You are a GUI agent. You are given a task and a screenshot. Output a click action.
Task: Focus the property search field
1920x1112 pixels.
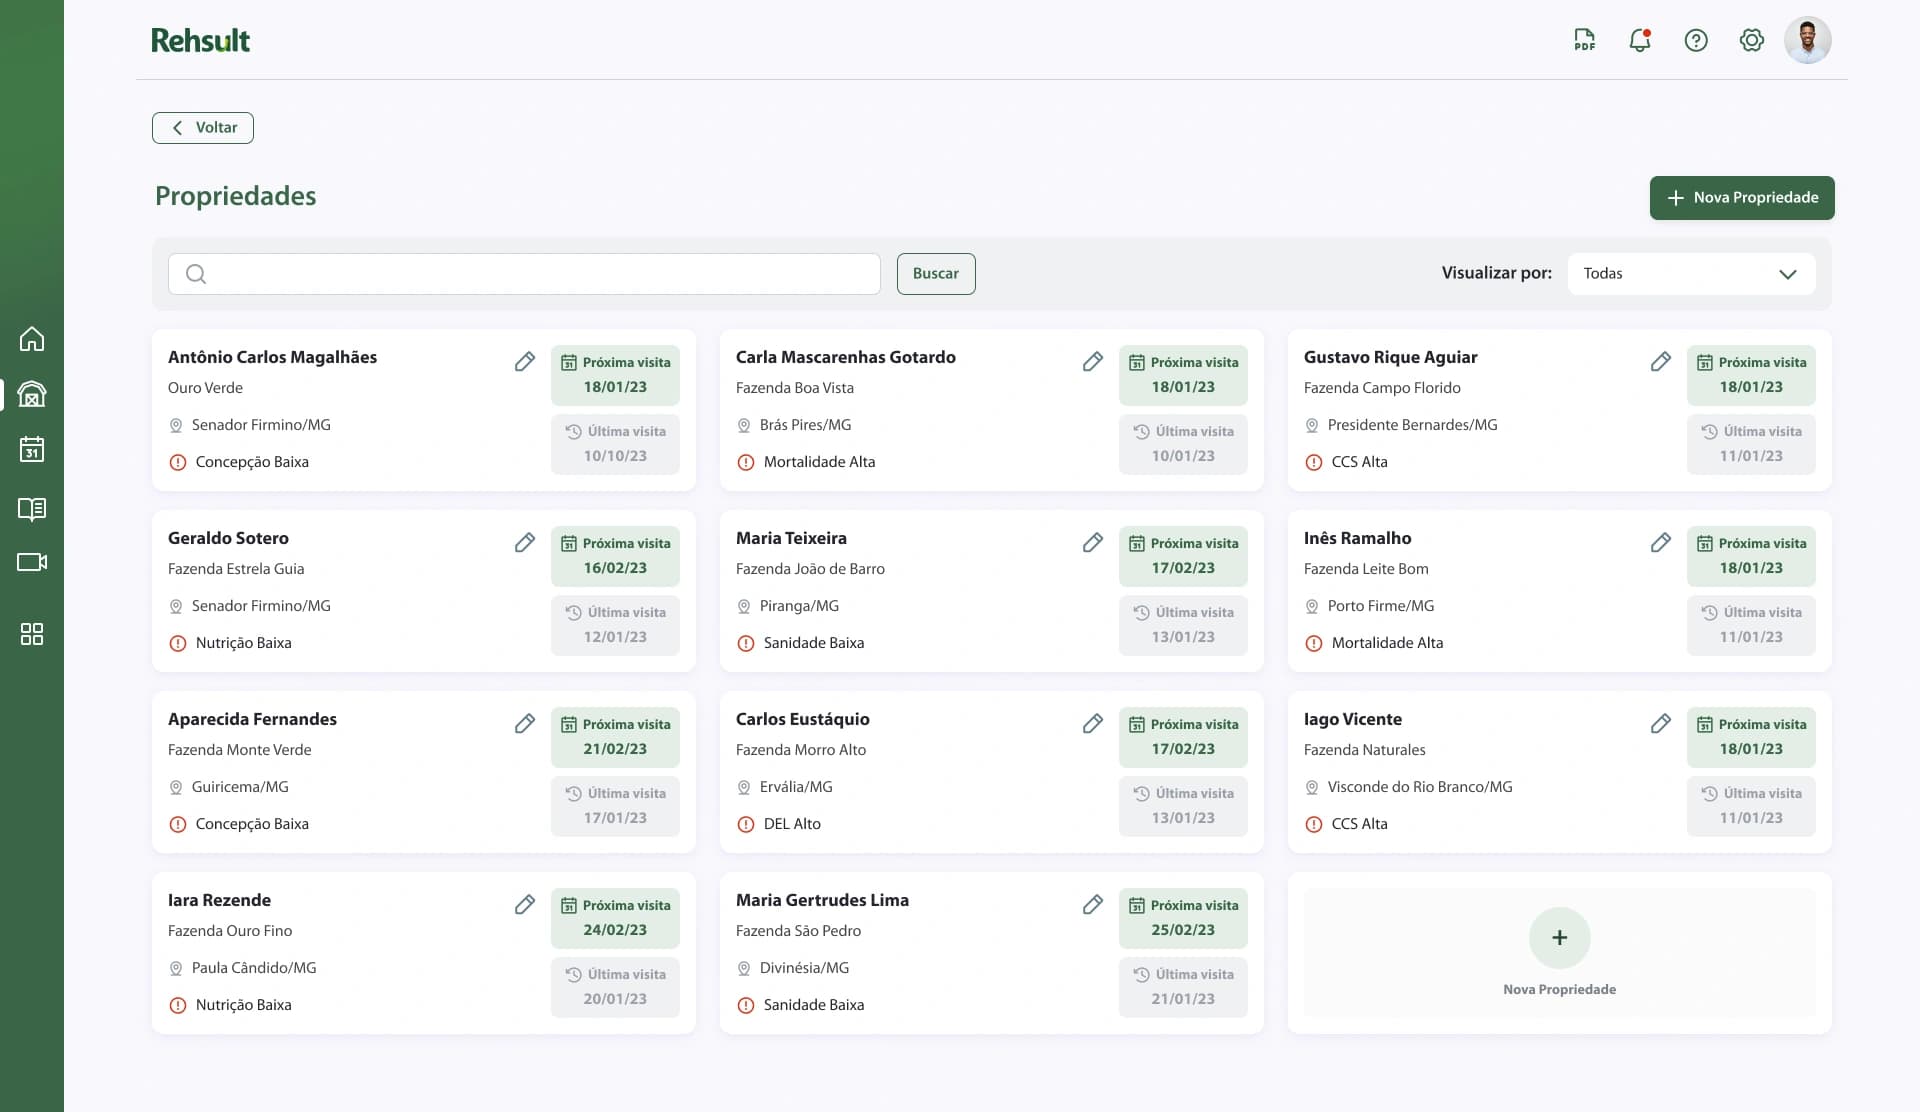click(x=524, y=274)
